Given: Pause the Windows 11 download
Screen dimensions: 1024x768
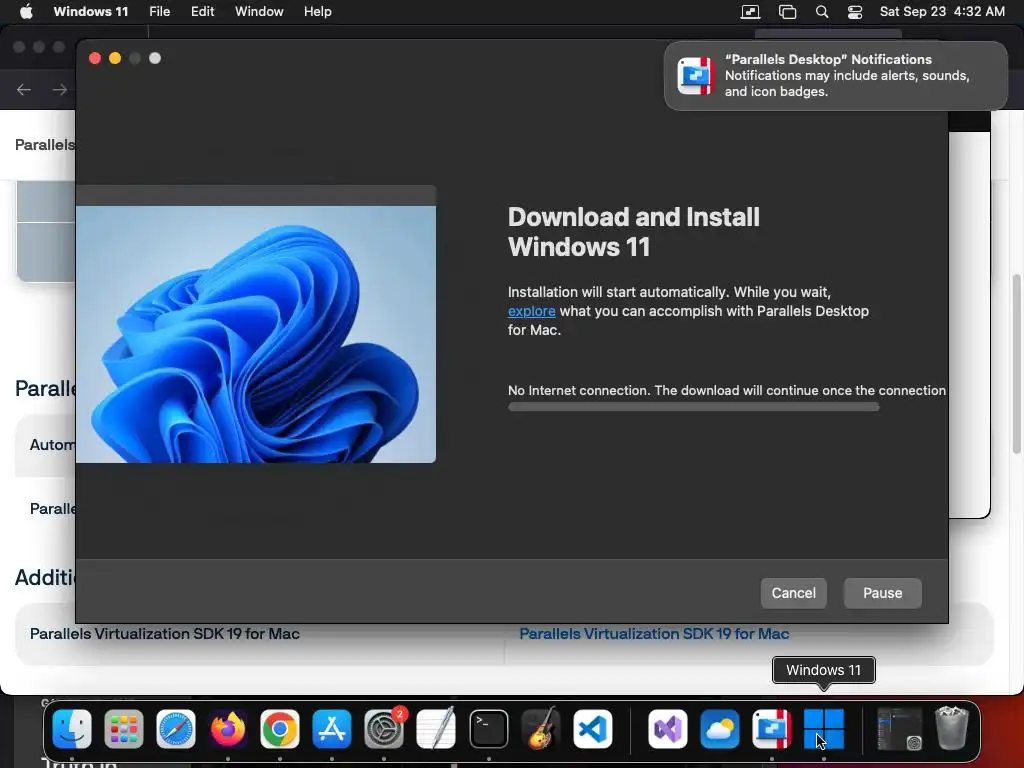Looking at the screenshot, I should 882,593.
